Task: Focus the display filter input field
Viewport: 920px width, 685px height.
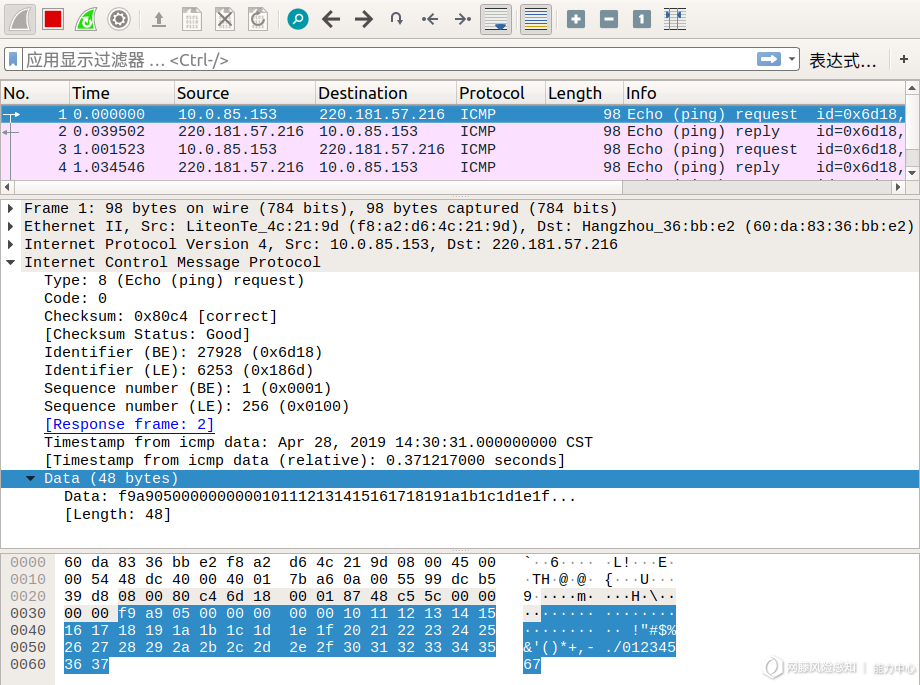Action: click(388, 59)
